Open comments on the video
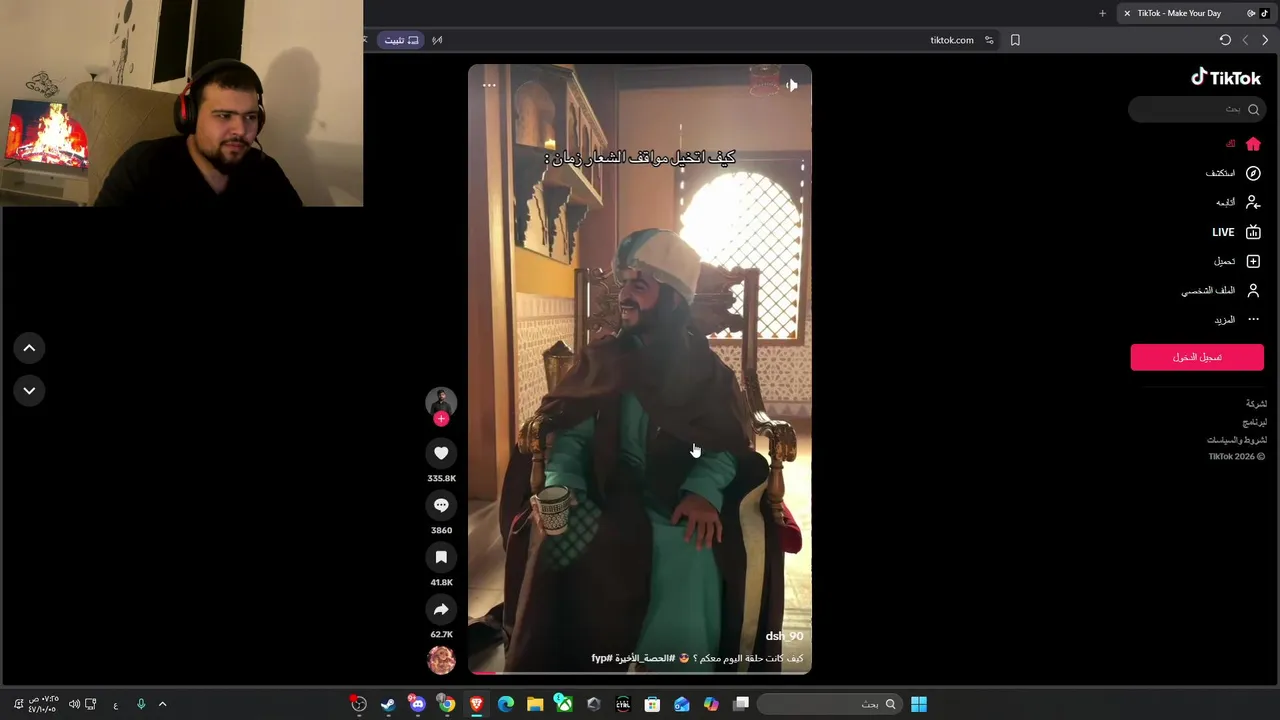1280x720 pixels. click(x=441, y=505)
